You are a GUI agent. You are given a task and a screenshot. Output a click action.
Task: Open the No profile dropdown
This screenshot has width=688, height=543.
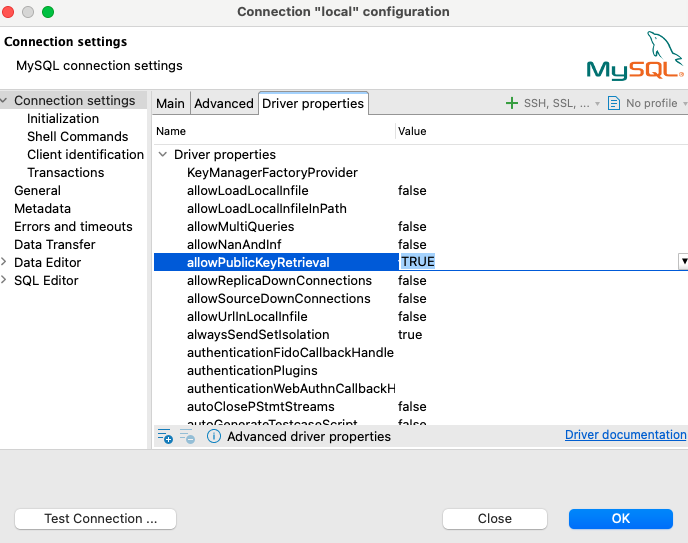[657, 104]
